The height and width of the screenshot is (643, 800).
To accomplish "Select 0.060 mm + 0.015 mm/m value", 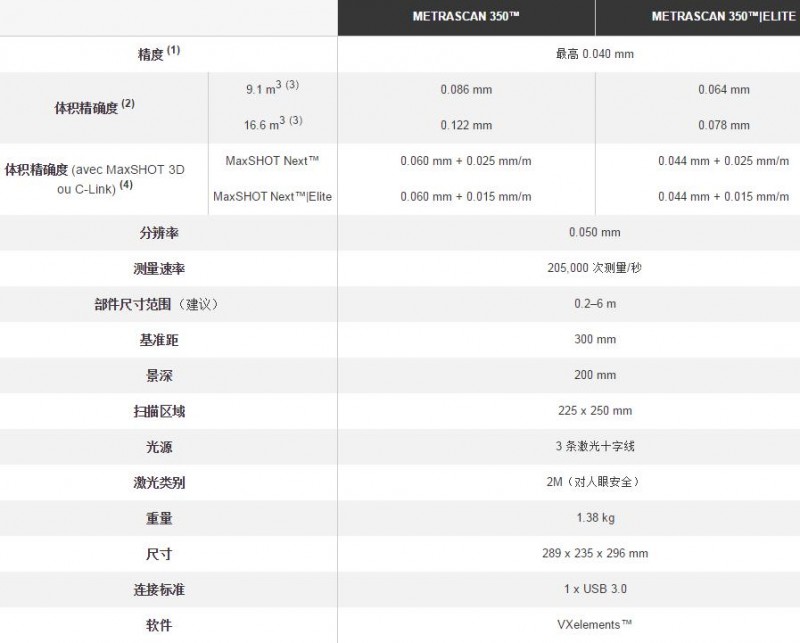I will coord(466,197).
